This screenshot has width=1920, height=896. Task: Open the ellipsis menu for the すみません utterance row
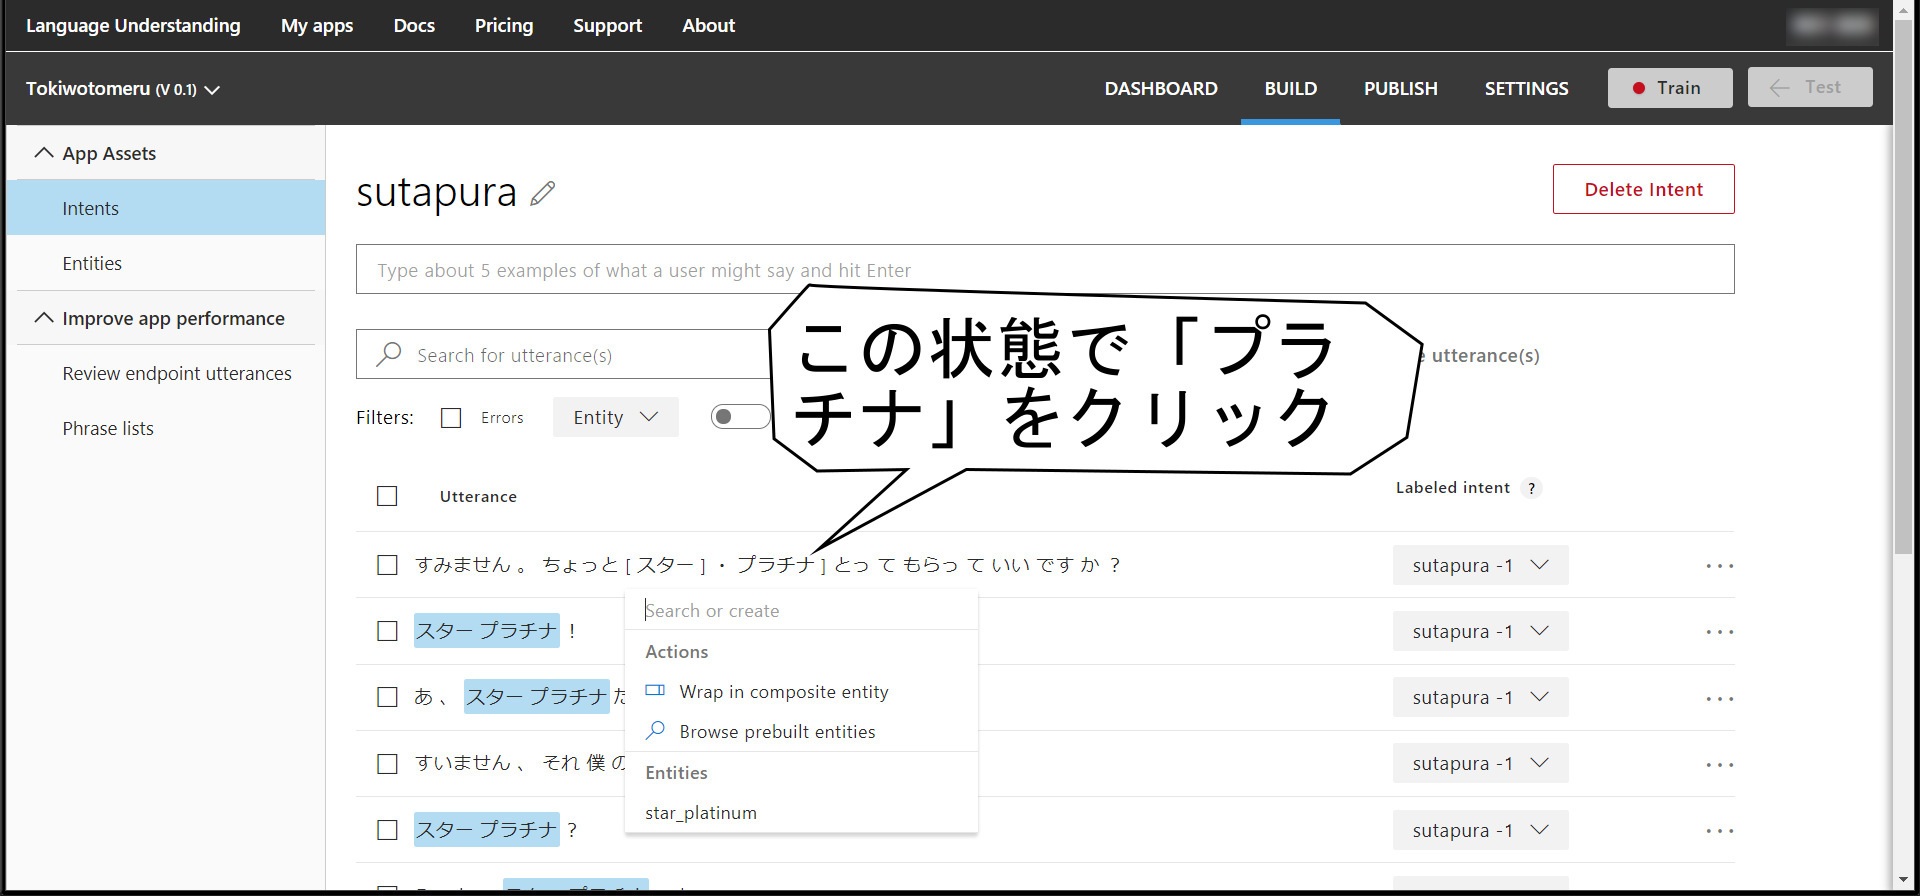point(1719,566)
